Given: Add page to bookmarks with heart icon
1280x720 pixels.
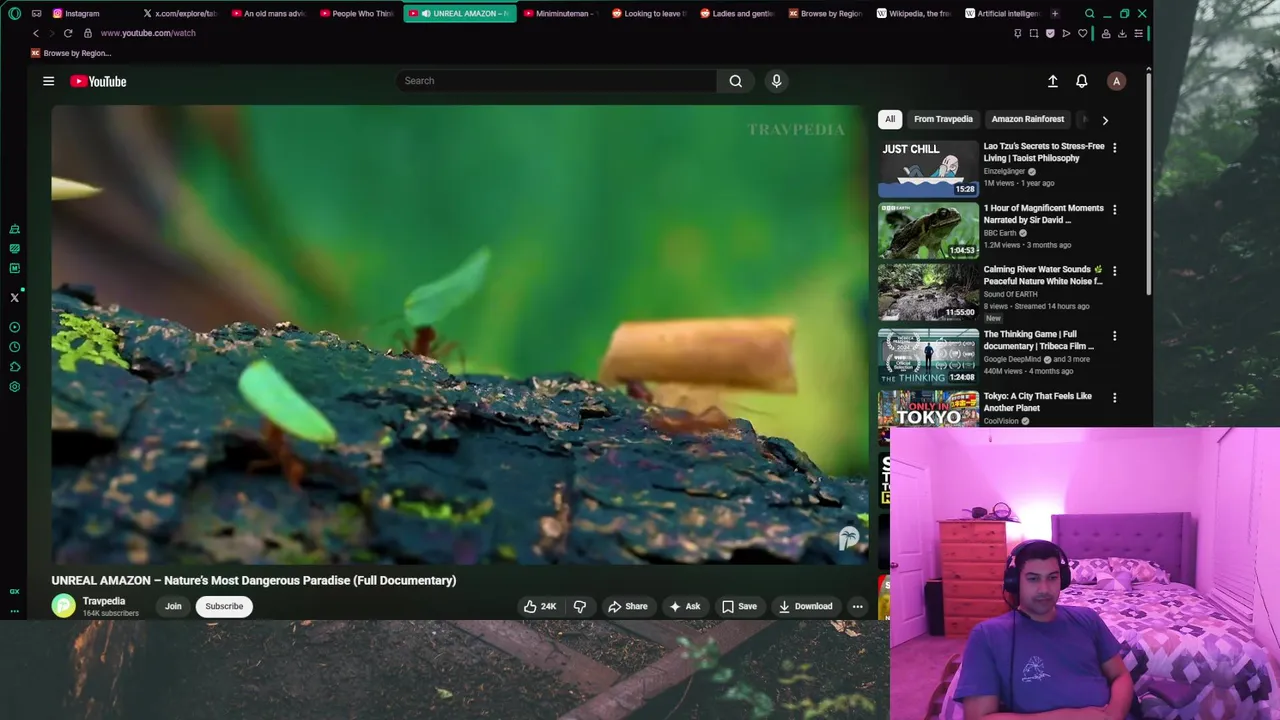Looking at the screenshot, I should (1082, 33).
